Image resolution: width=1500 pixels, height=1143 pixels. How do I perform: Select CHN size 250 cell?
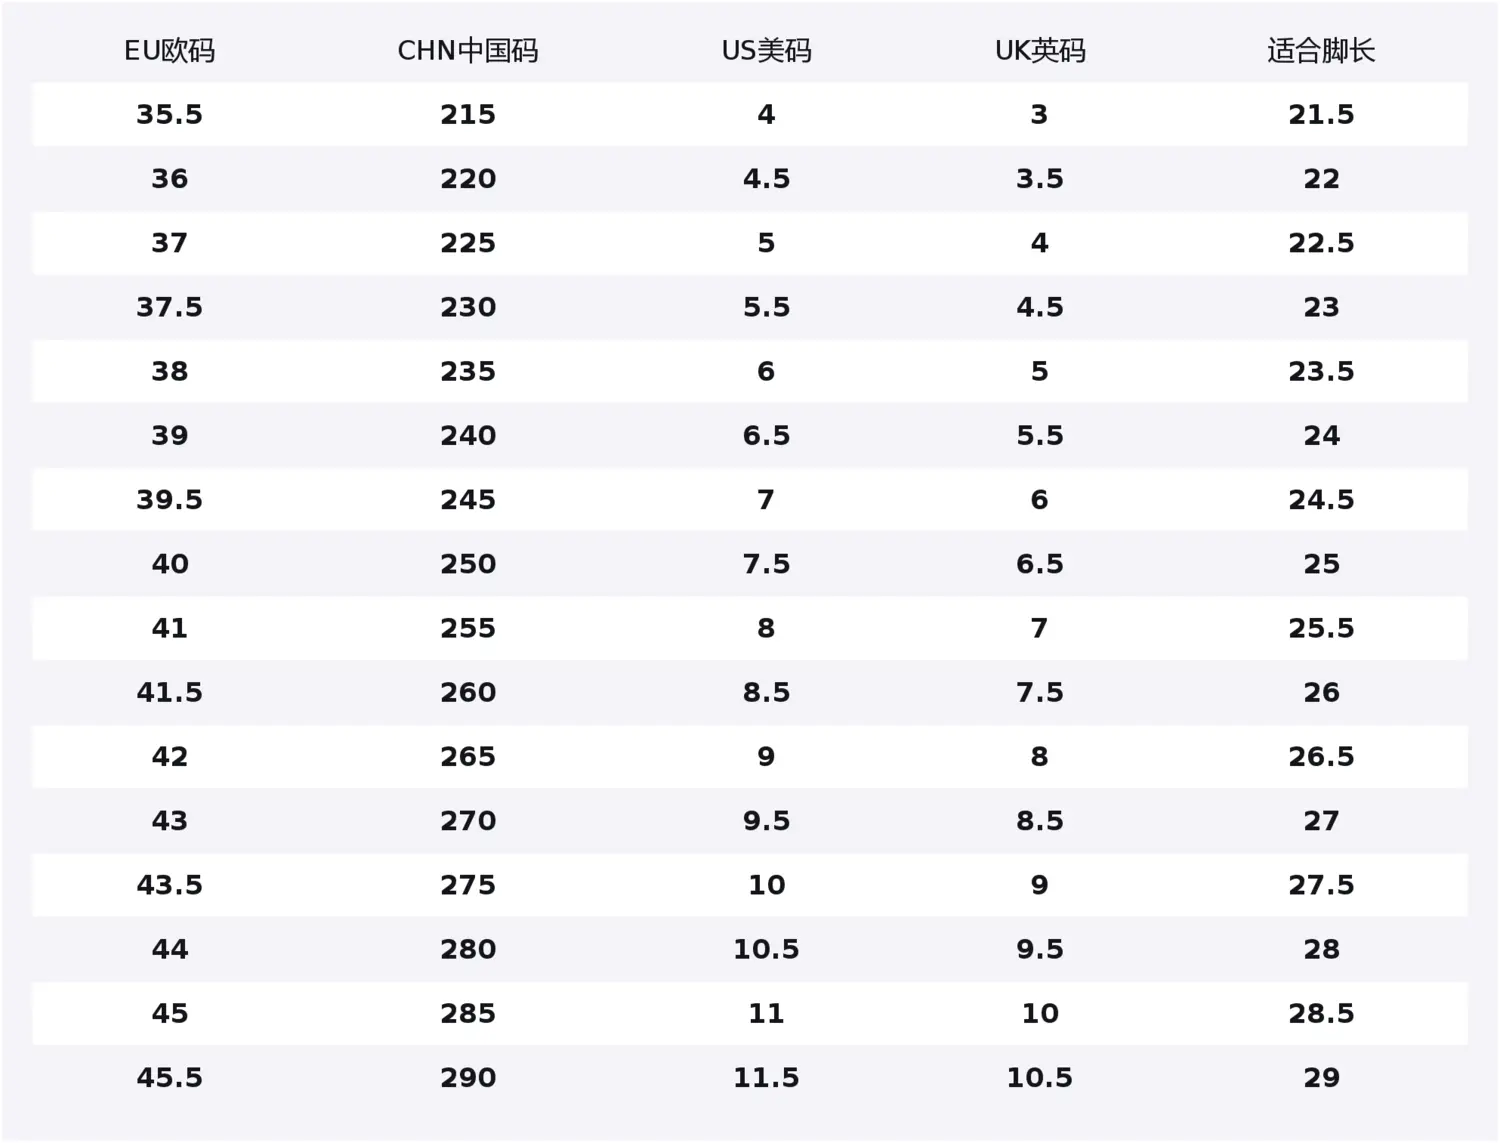coord(467,564)
